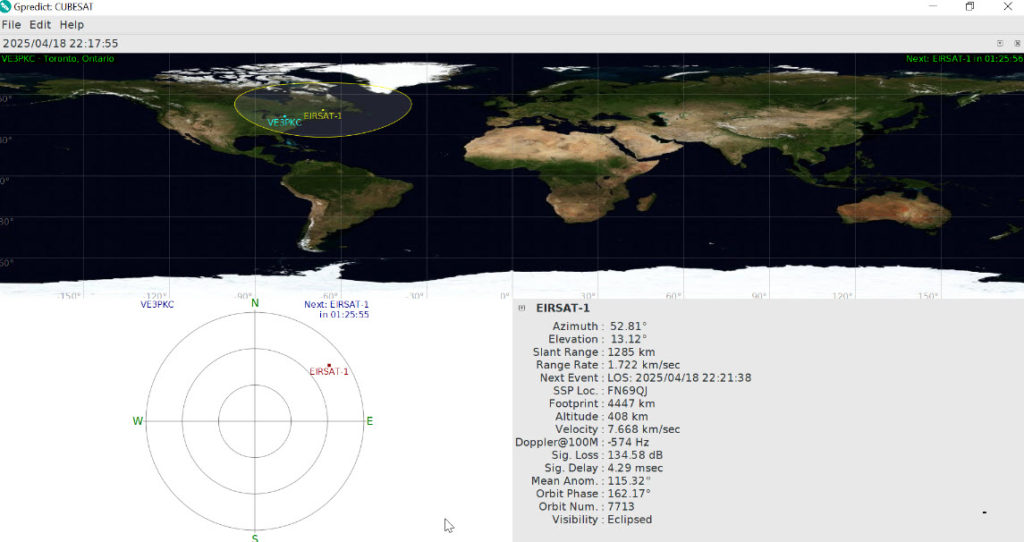
Task: Click the N marker on polar plot
Action: pos(255,304)
